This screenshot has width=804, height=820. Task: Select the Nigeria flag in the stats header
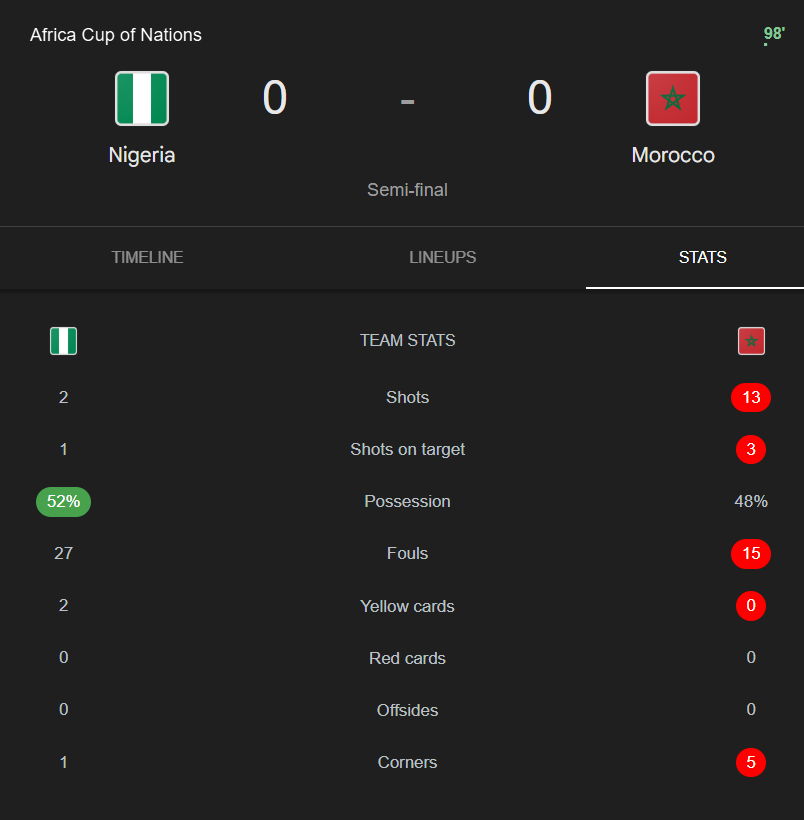pyautogui.click(x=63, y=340)
